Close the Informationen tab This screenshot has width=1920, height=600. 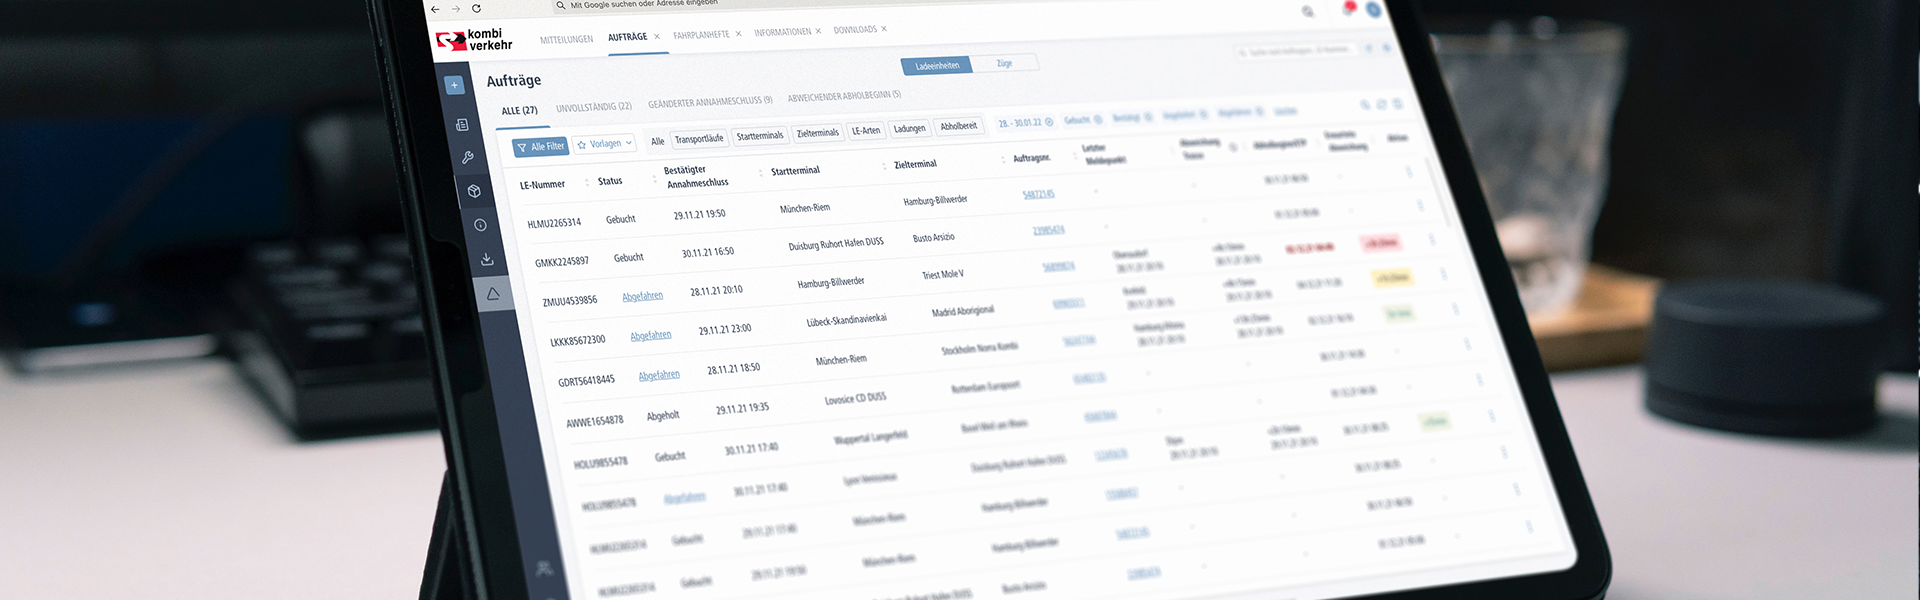pyautogui.click(x=818, y=31)
